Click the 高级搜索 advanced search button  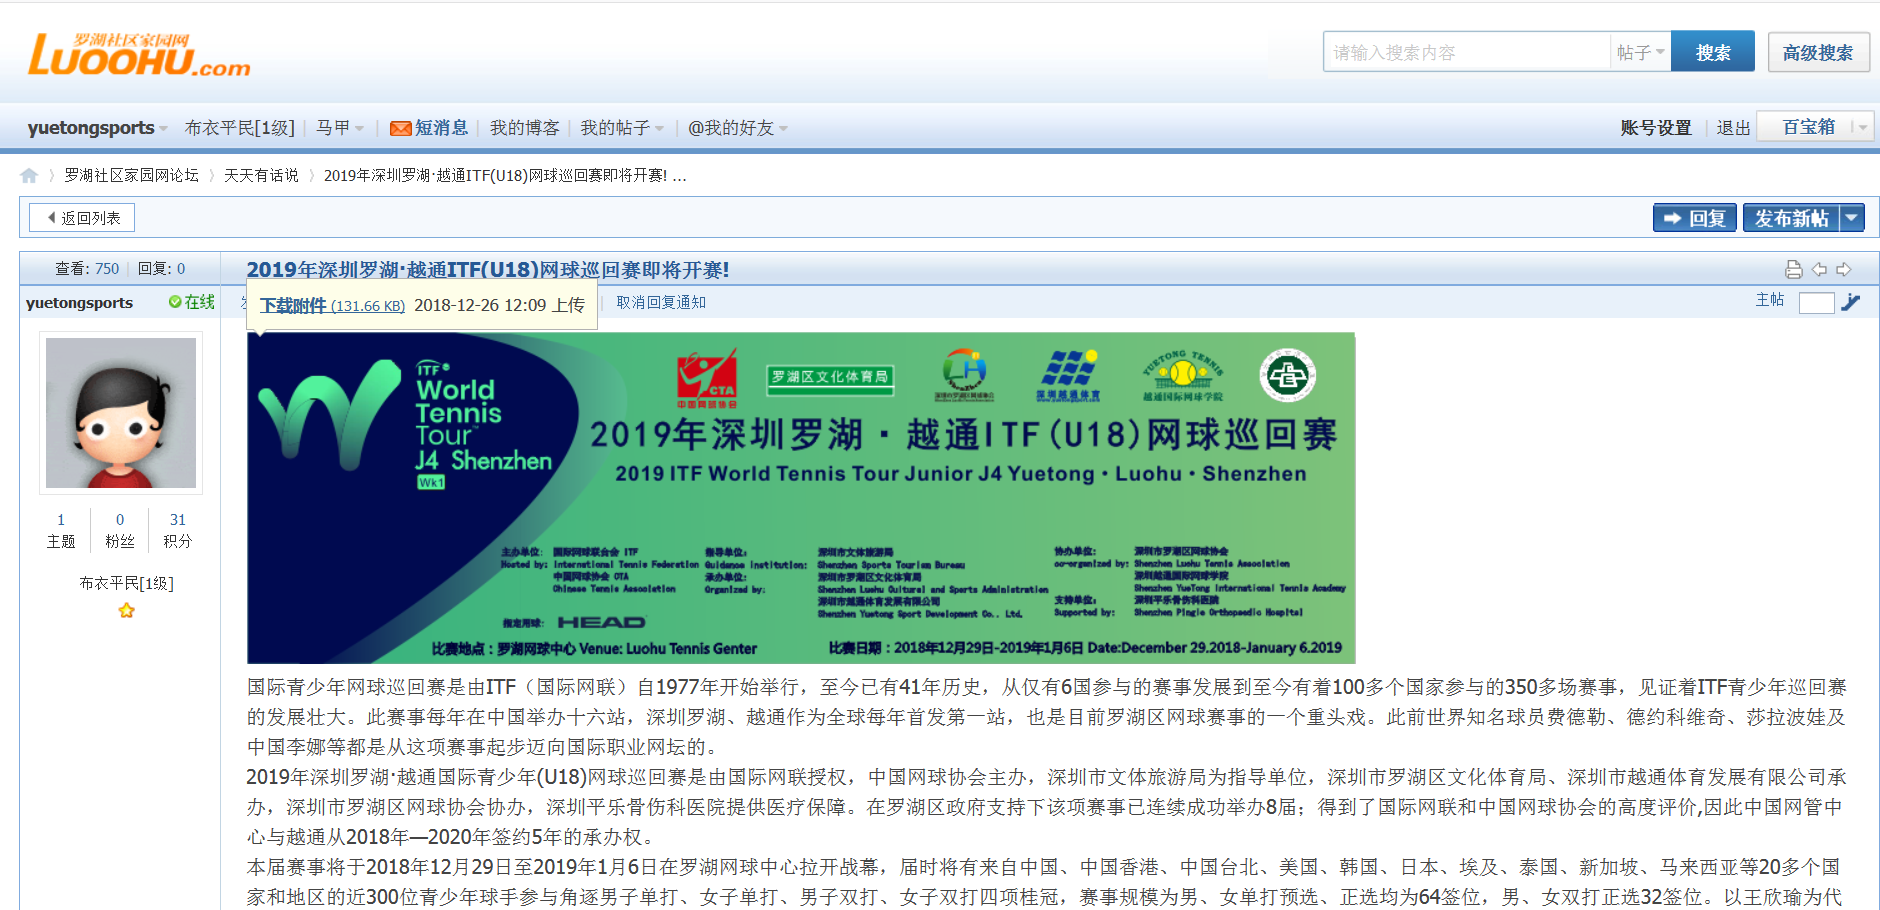tap(1818, 52)
